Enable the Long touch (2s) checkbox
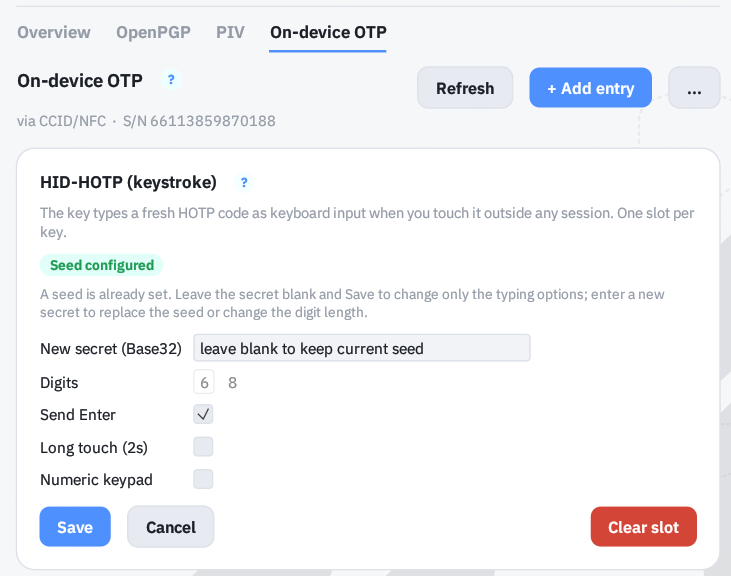The image size is (731, 576). (x=203, y=446)
